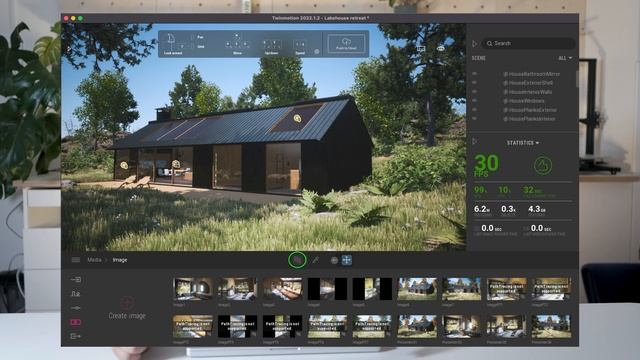Open the STATISTICS panel dropdown
Viewport: 640px width, 360px height.
coord(523,143)
